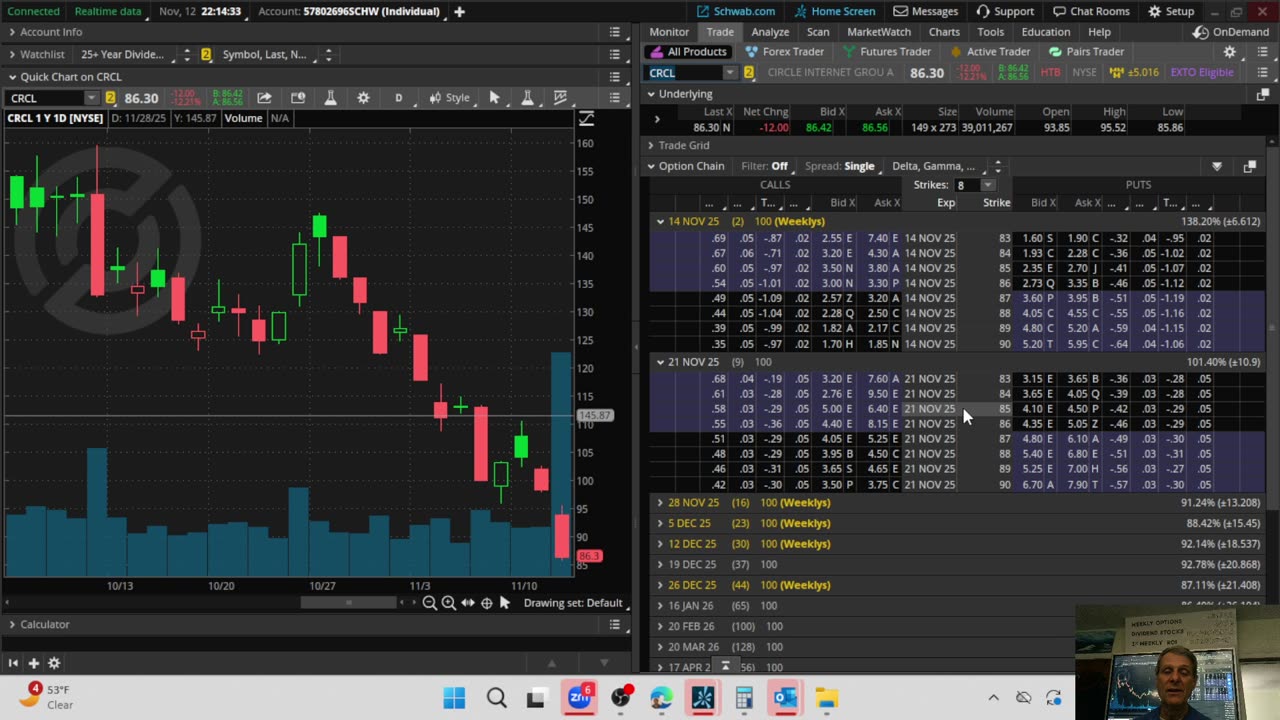1280x720 pixels.
Task: Click the watchlist yellow link color 2
Action: (x=207, y=55)
